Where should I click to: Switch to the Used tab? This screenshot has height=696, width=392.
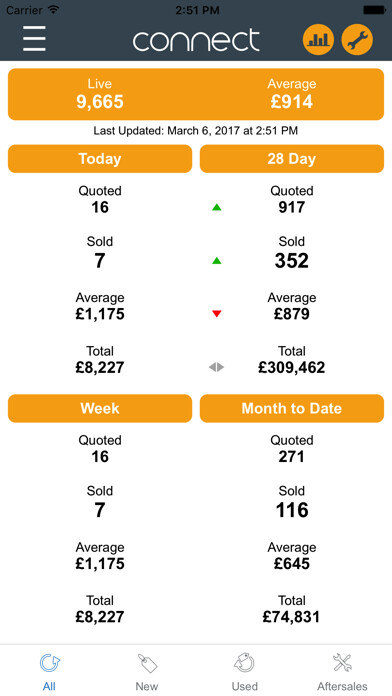tap(245, 672)
